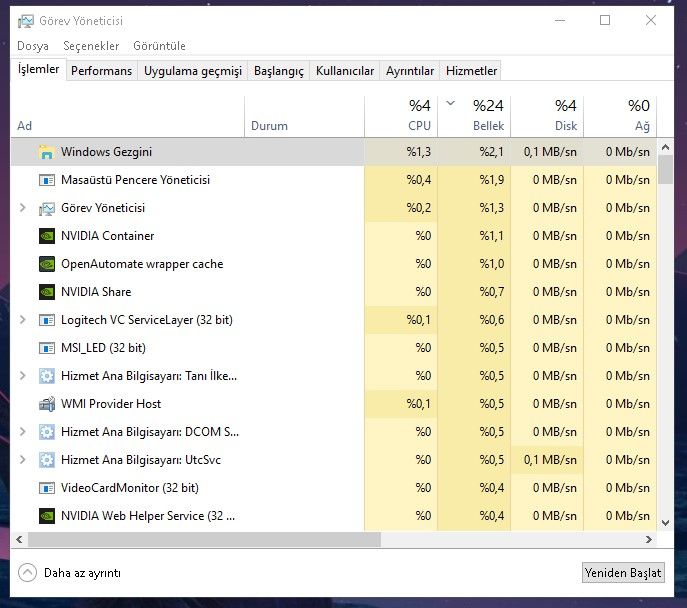The image size is (687, 608).
Task: Click the WMI Provider Host icon
Action: pyautogui.click(x=46, y=404)
